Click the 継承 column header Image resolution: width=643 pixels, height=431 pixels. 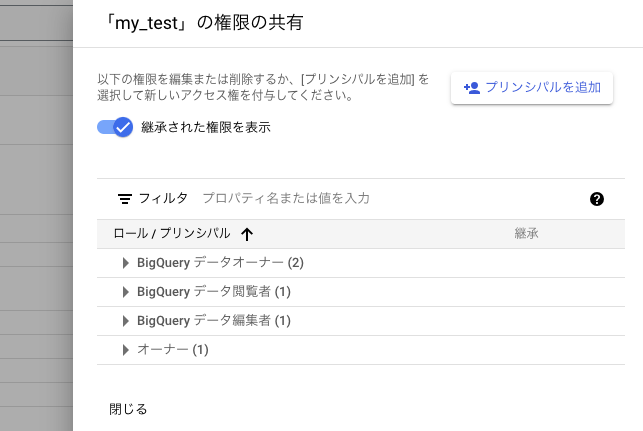526,233
